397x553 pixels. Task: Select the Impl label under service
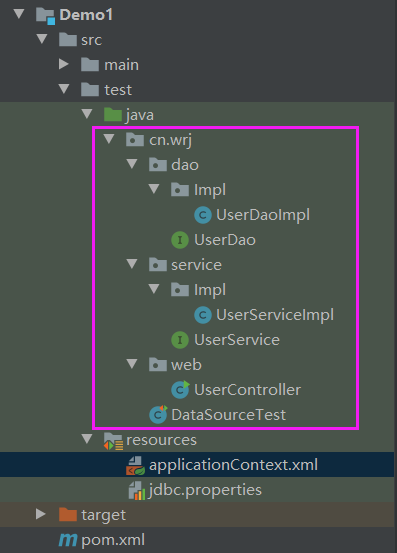pyautogui.click(x=210, y=290)
